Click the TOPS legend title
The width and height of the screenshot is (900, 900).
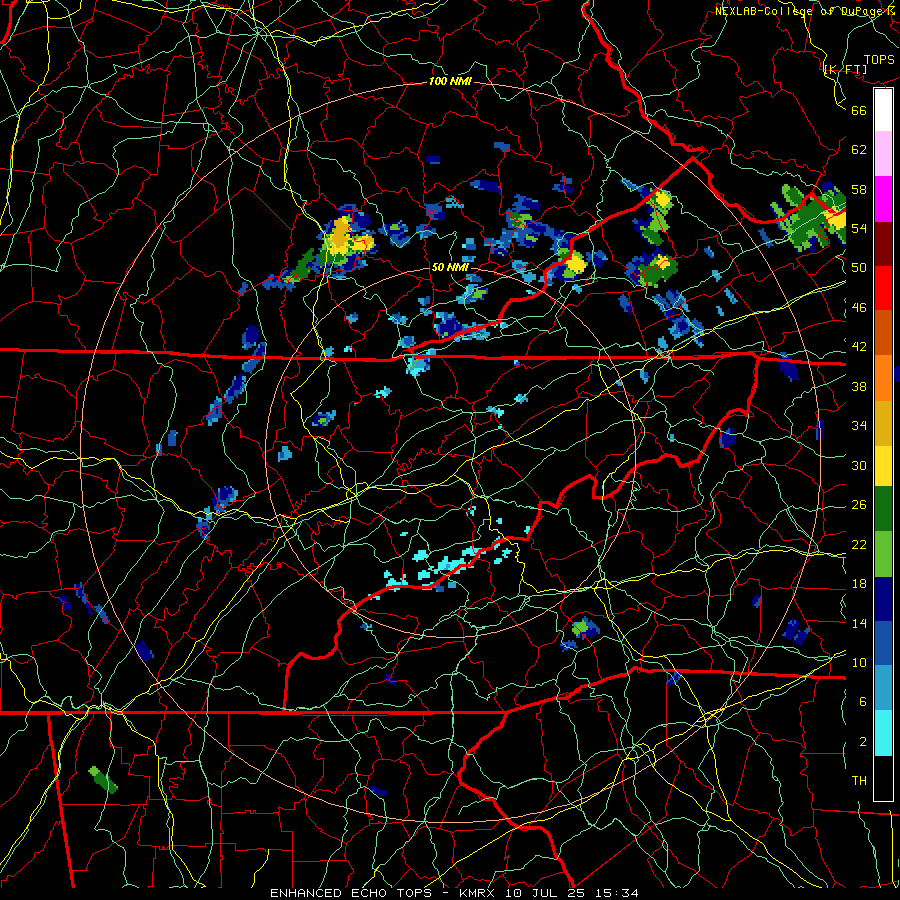(x=879, y=60)
